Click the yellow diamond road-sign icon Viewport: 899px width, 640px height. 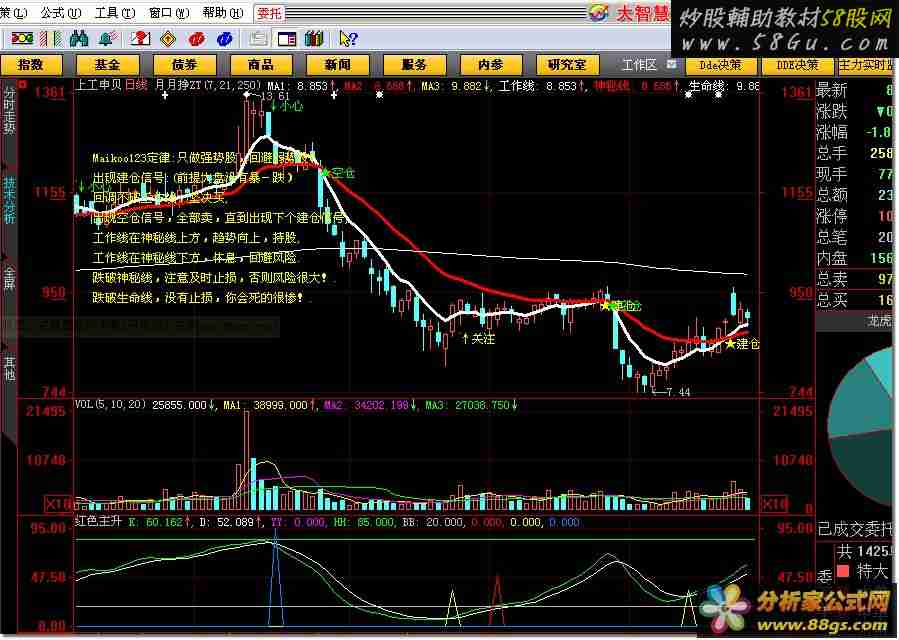pyautogui.click(x=168, y=38)
